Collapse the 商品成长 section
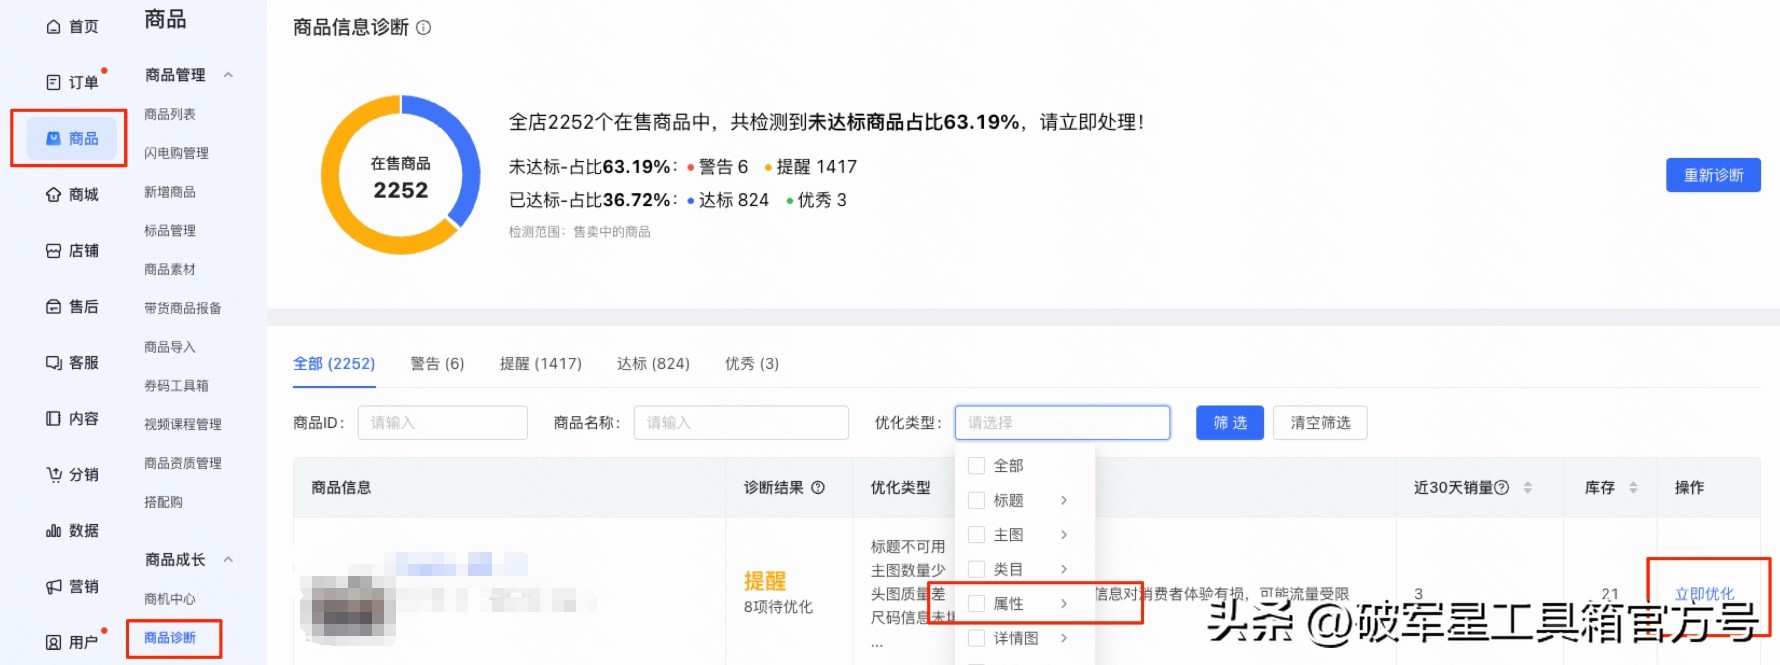 pos(229,560)
